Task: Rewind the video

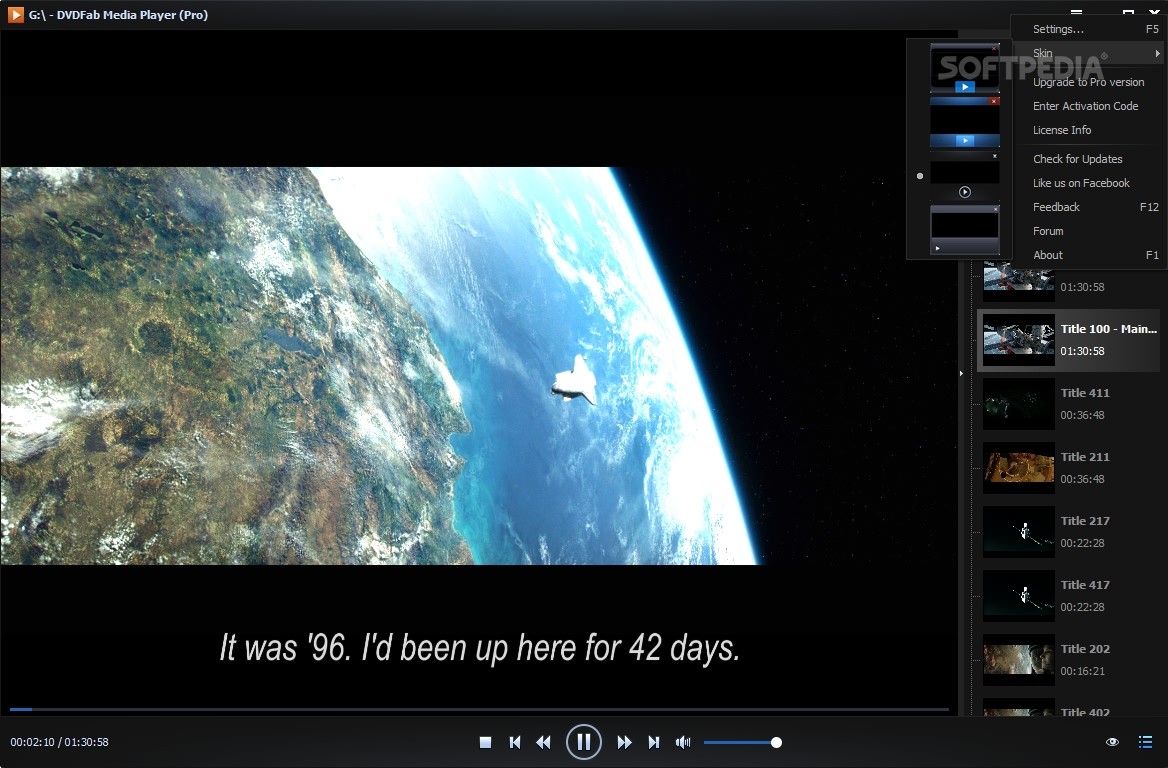Action: point(544,742)
